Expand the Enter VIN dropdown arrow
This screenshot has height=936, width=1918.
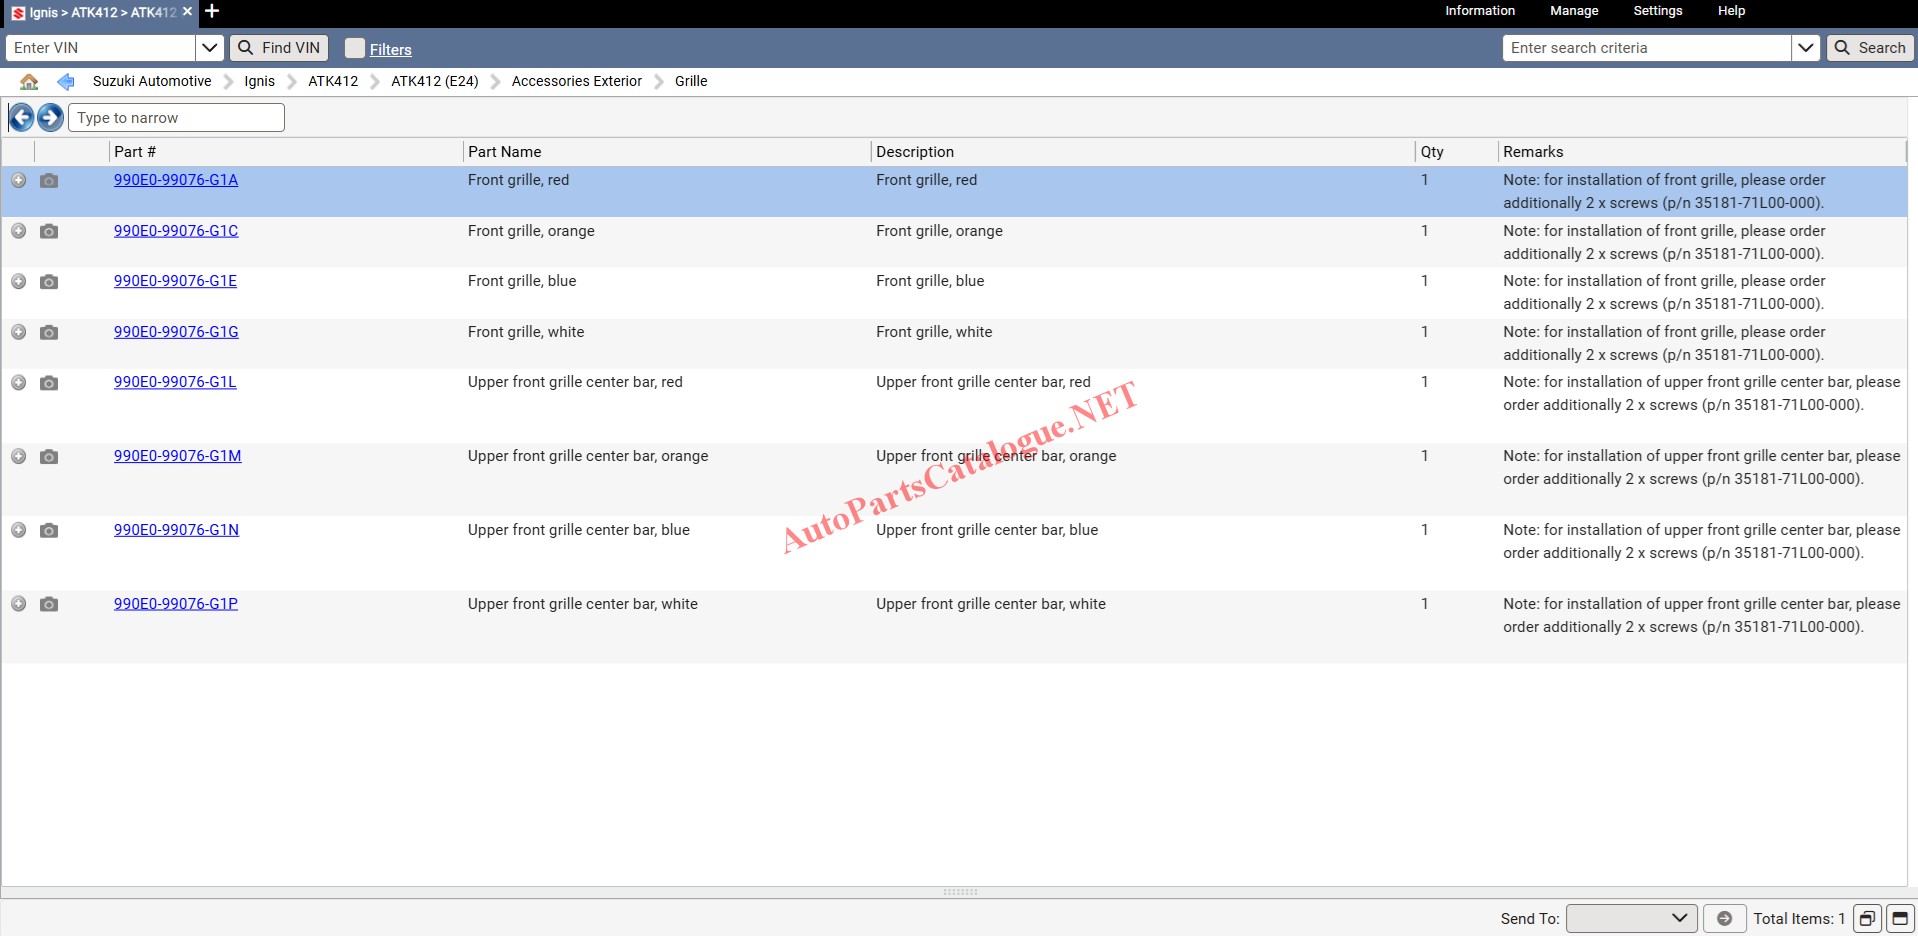pyautogui.click(x=210, y=48)
